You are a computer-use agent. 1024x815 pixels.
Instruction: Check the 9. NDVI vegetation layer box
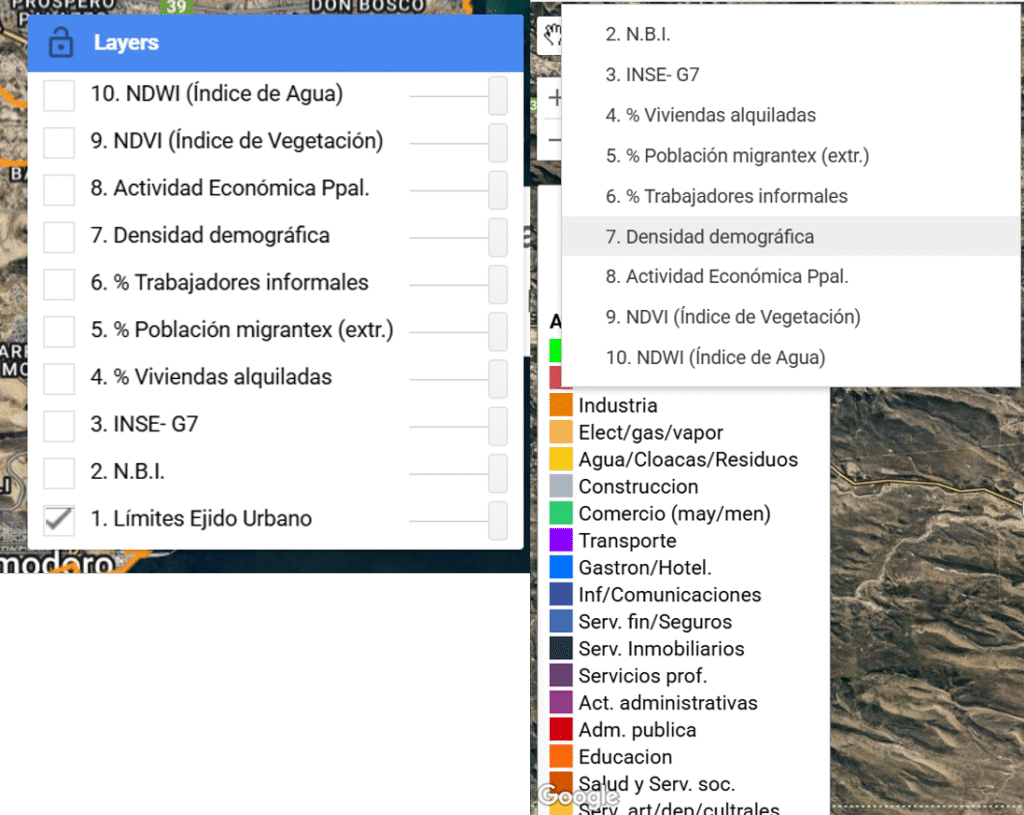(x=60, y=142)
